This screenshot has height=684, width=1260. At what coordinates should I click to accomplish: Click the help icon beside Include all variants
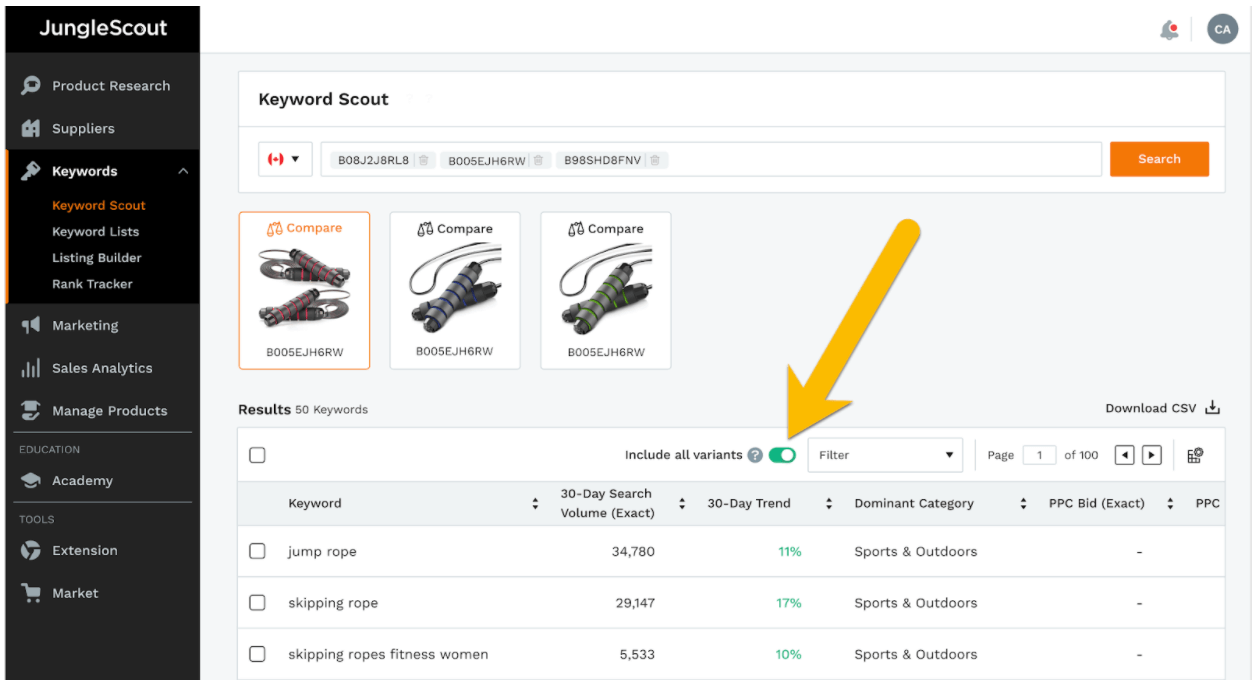(755, 455)
